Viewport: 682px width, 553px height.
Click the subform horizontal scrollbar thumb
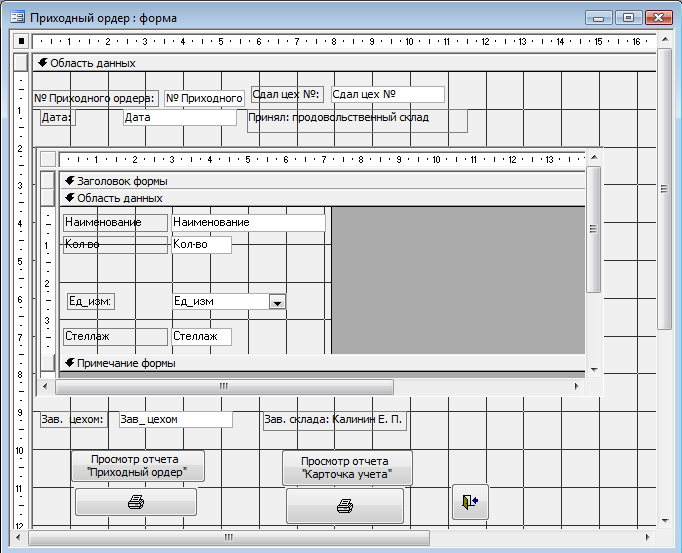pyautogui.click(x=224, y=386)
